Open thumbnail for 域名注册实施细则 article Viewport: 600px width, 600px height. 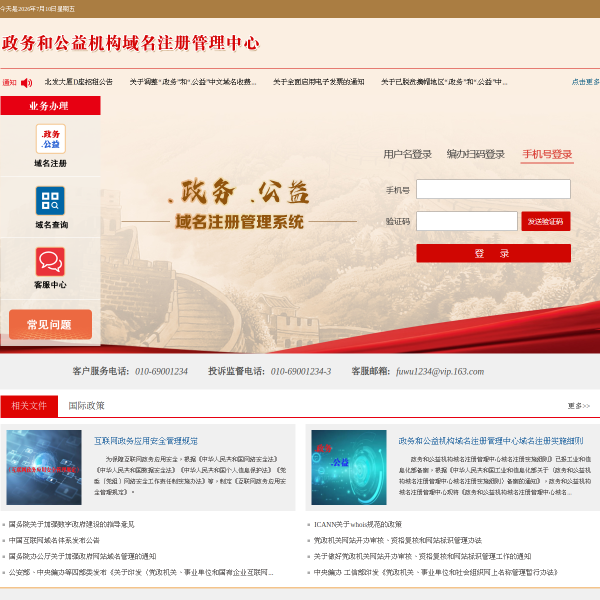(349, 467)
